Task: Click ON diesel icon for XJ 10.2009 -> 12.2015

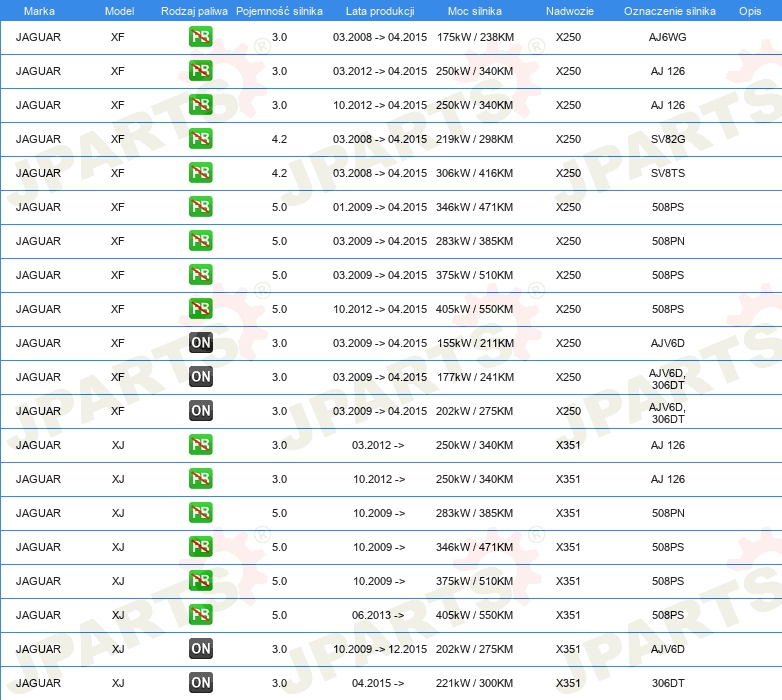Action: [200, 648]
